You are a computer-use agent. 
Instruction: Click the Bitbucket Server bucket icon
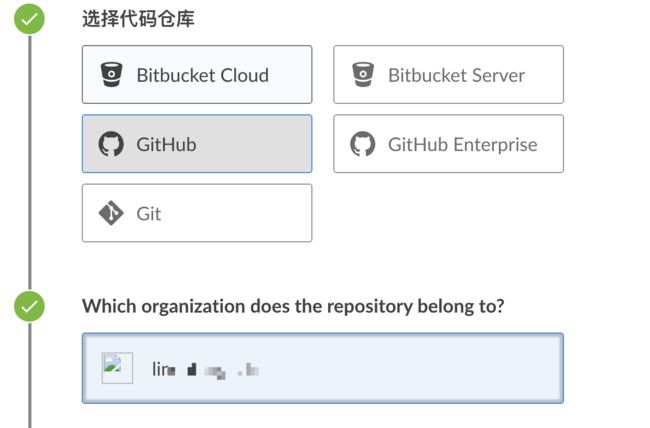pyautogui.click(x=363, y=75)
